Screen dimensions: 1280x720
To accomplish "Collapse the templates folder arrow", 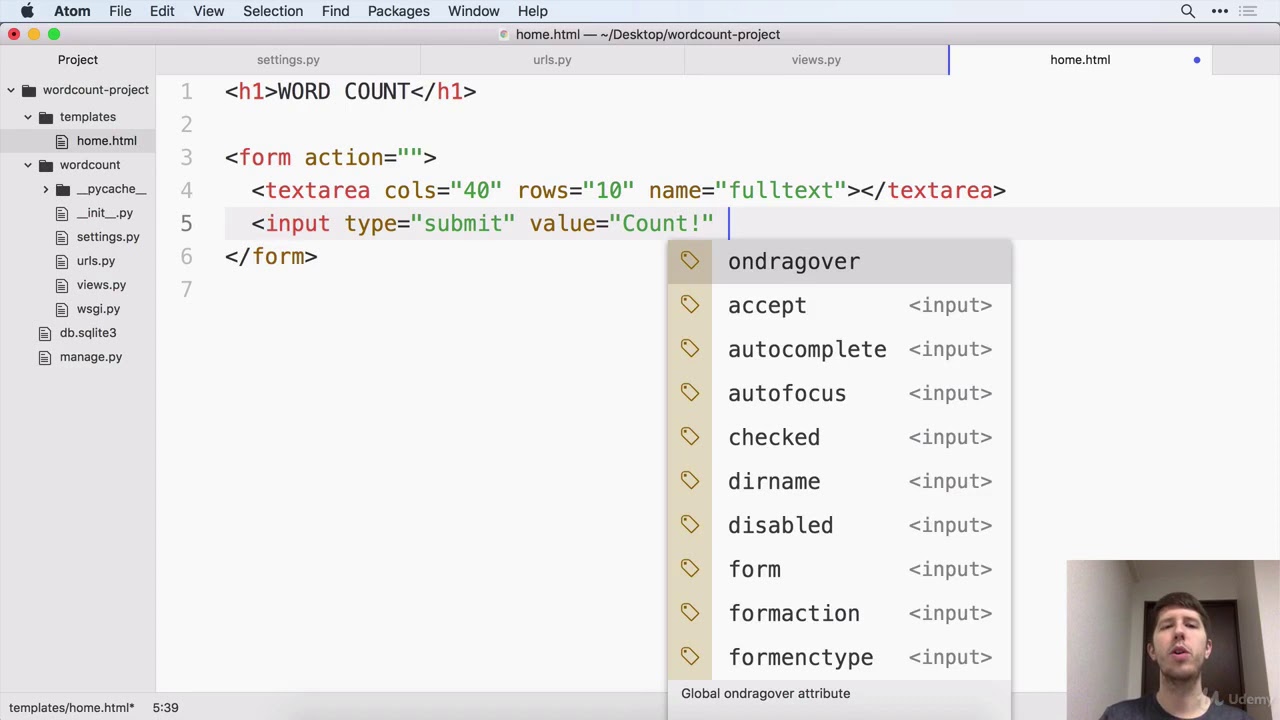I will (28, 117).
